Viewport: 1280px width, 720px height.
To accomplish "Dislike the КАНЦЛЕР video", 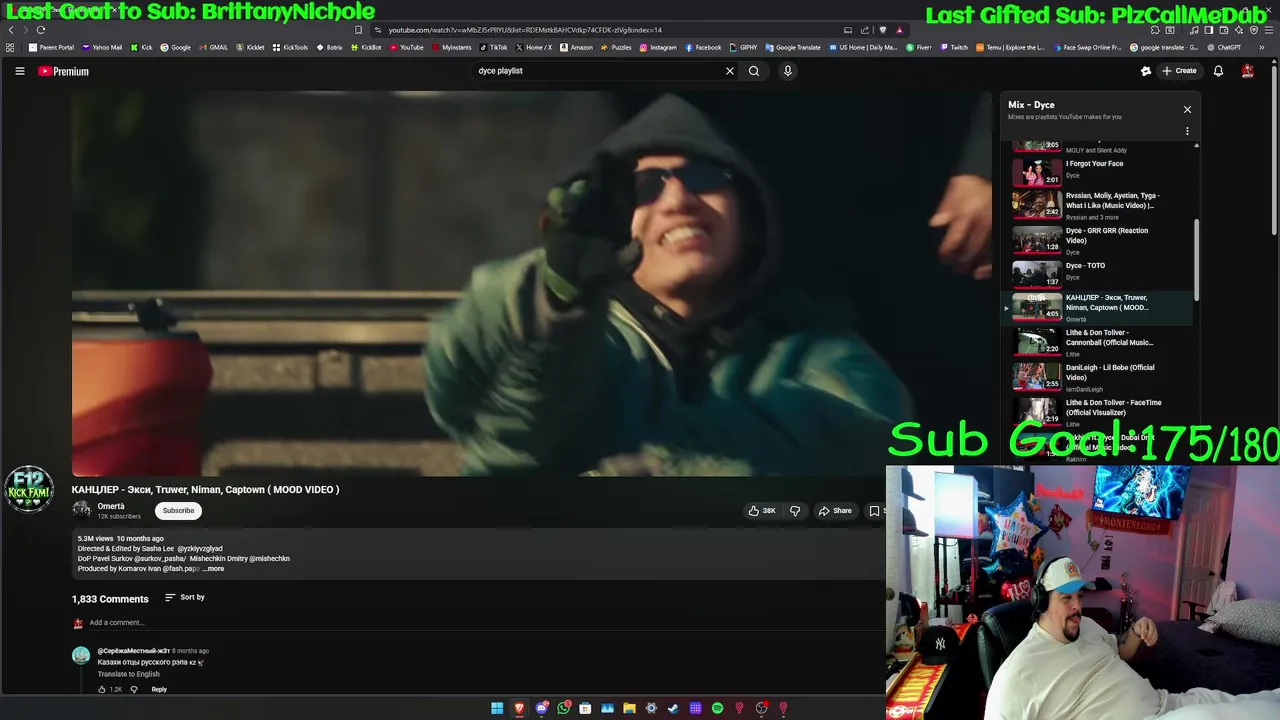I will (795, 511).
